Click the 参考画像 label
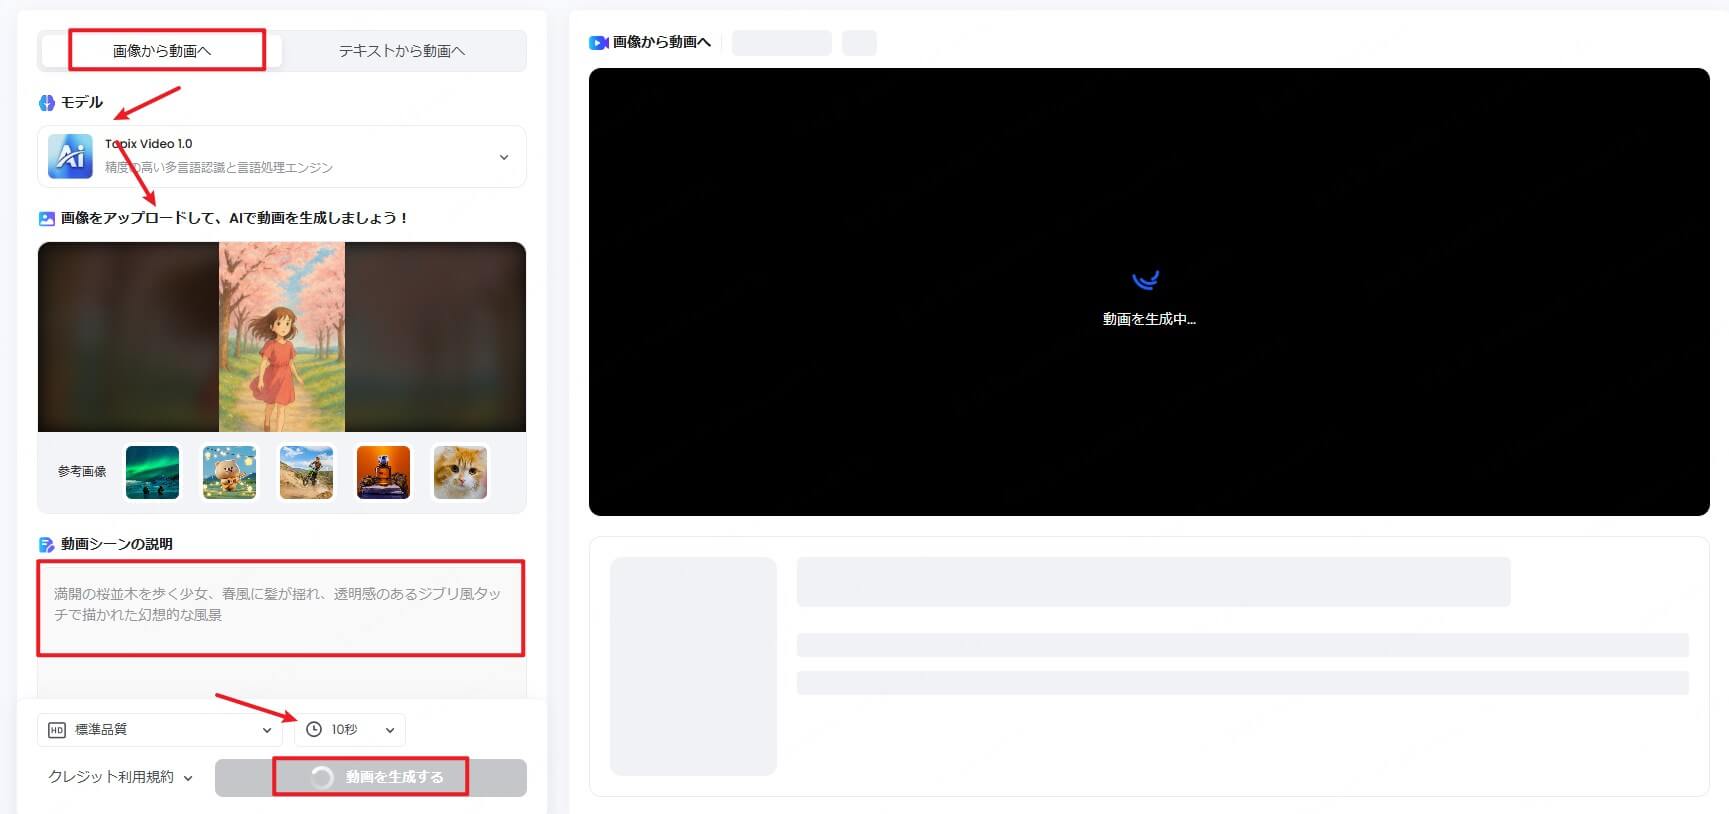The height and width of the screenshot is (814, 1729). pyautogui.click(x=82, y=472)
